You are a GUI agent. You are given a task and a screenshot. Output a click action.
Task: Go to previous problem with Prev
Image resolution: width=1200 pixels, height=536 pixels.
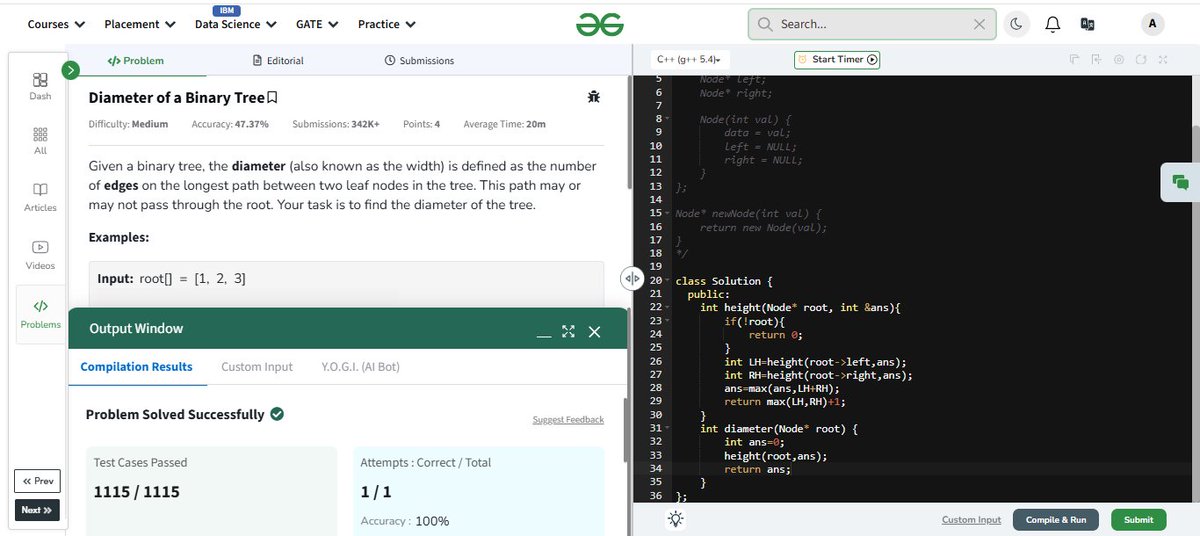tap(37, 481)
